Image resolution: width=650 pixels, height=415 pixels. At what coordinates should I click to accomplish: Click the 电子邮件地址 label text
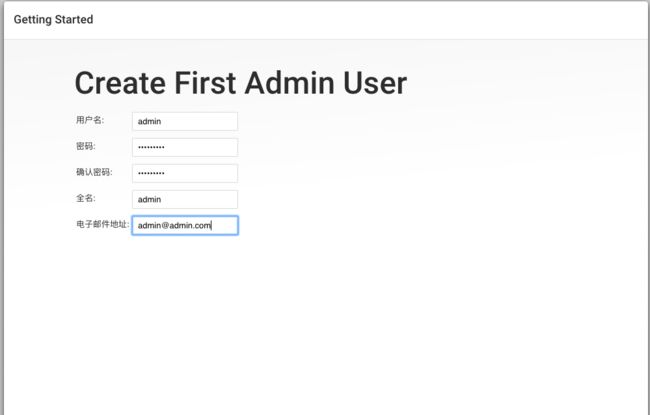point(103,224)
